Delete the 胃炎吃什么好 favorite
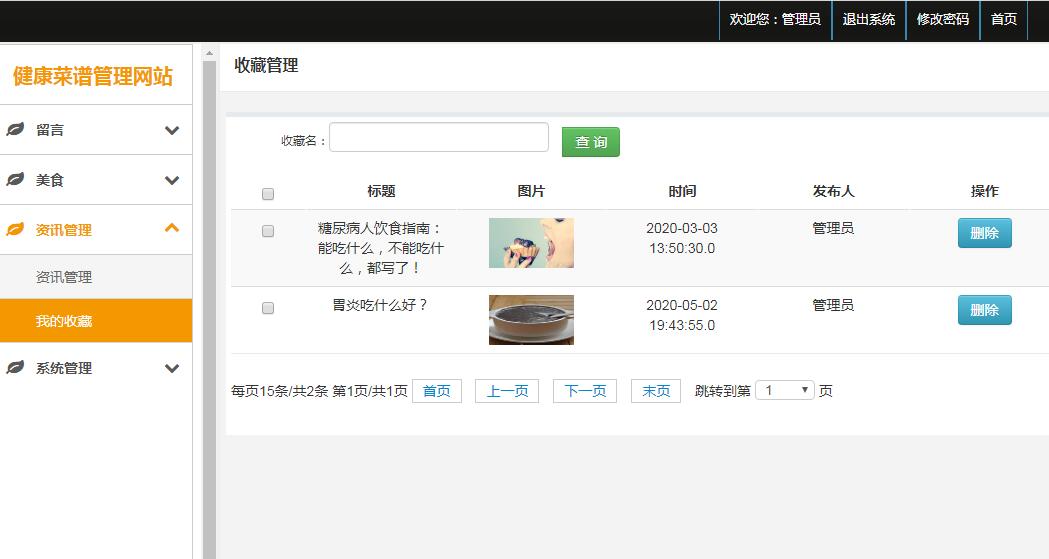Image resolution: width=1049 pixels, height=559 pixels. [984, 310]
